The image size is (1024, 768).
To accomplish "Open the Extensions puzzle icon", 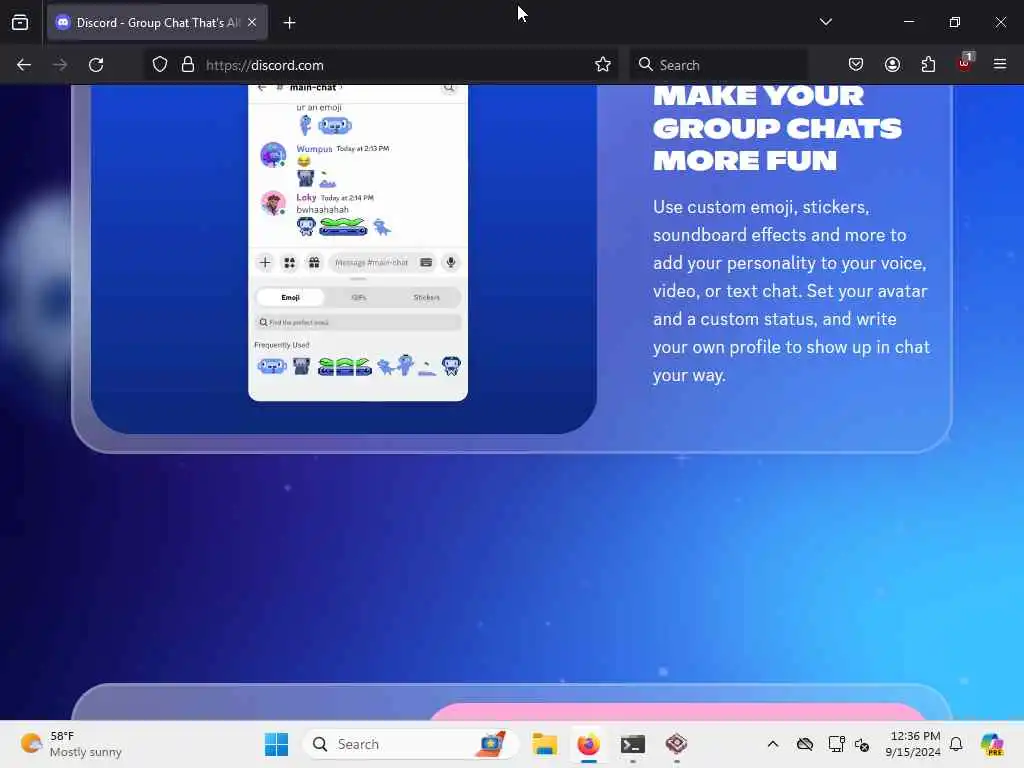I will tap(928, 65).
